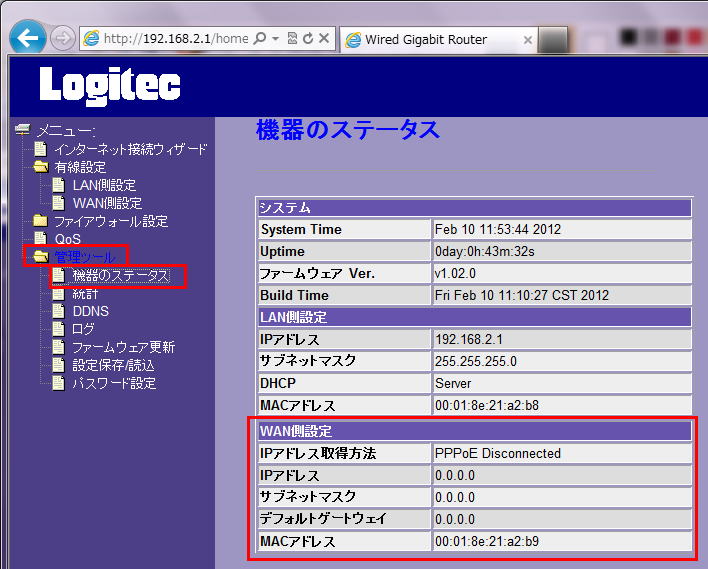The width and height of the screenshot is (708, 569).
Task: Open the ログ menu item
Action: 84,329
